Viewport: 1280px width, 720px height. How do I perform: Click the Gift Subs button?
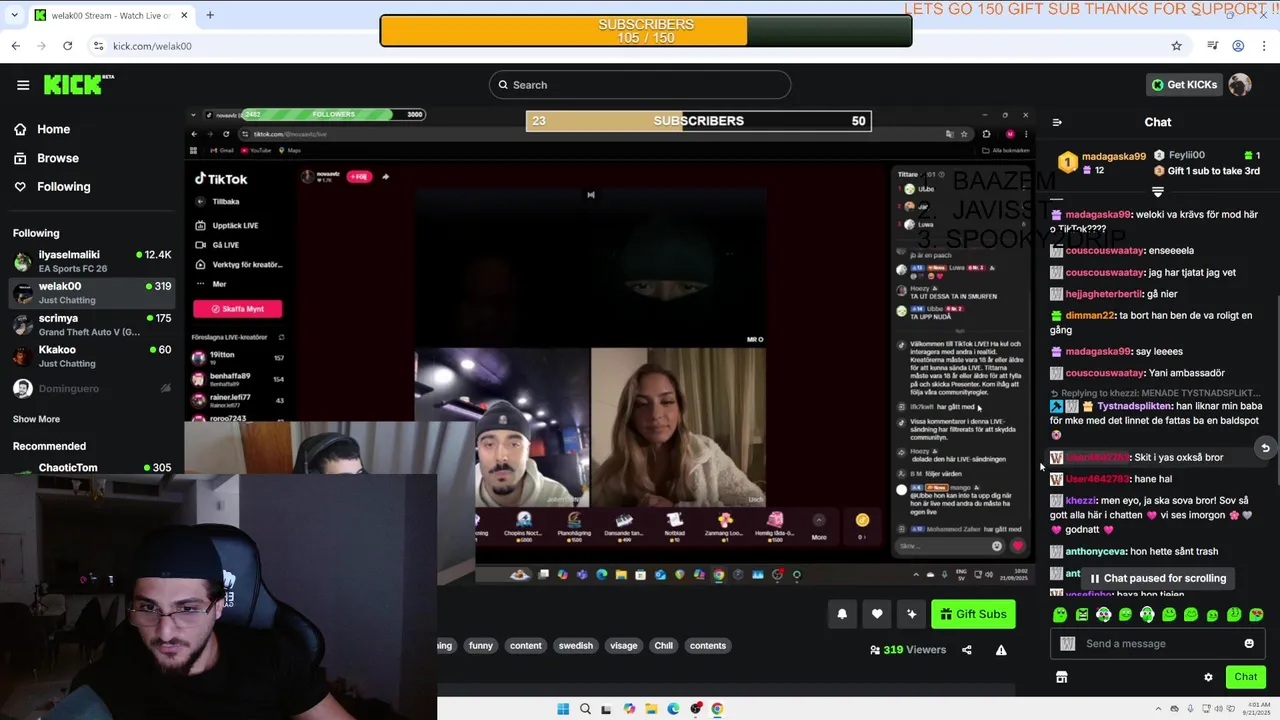pos(973,614)
